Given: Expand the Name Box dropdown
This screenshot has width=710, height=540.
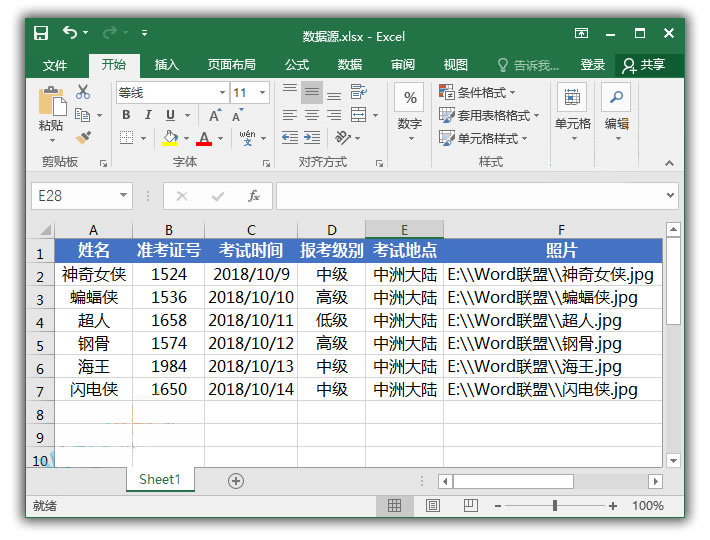Looking at the screenshot, I should 123,196.
